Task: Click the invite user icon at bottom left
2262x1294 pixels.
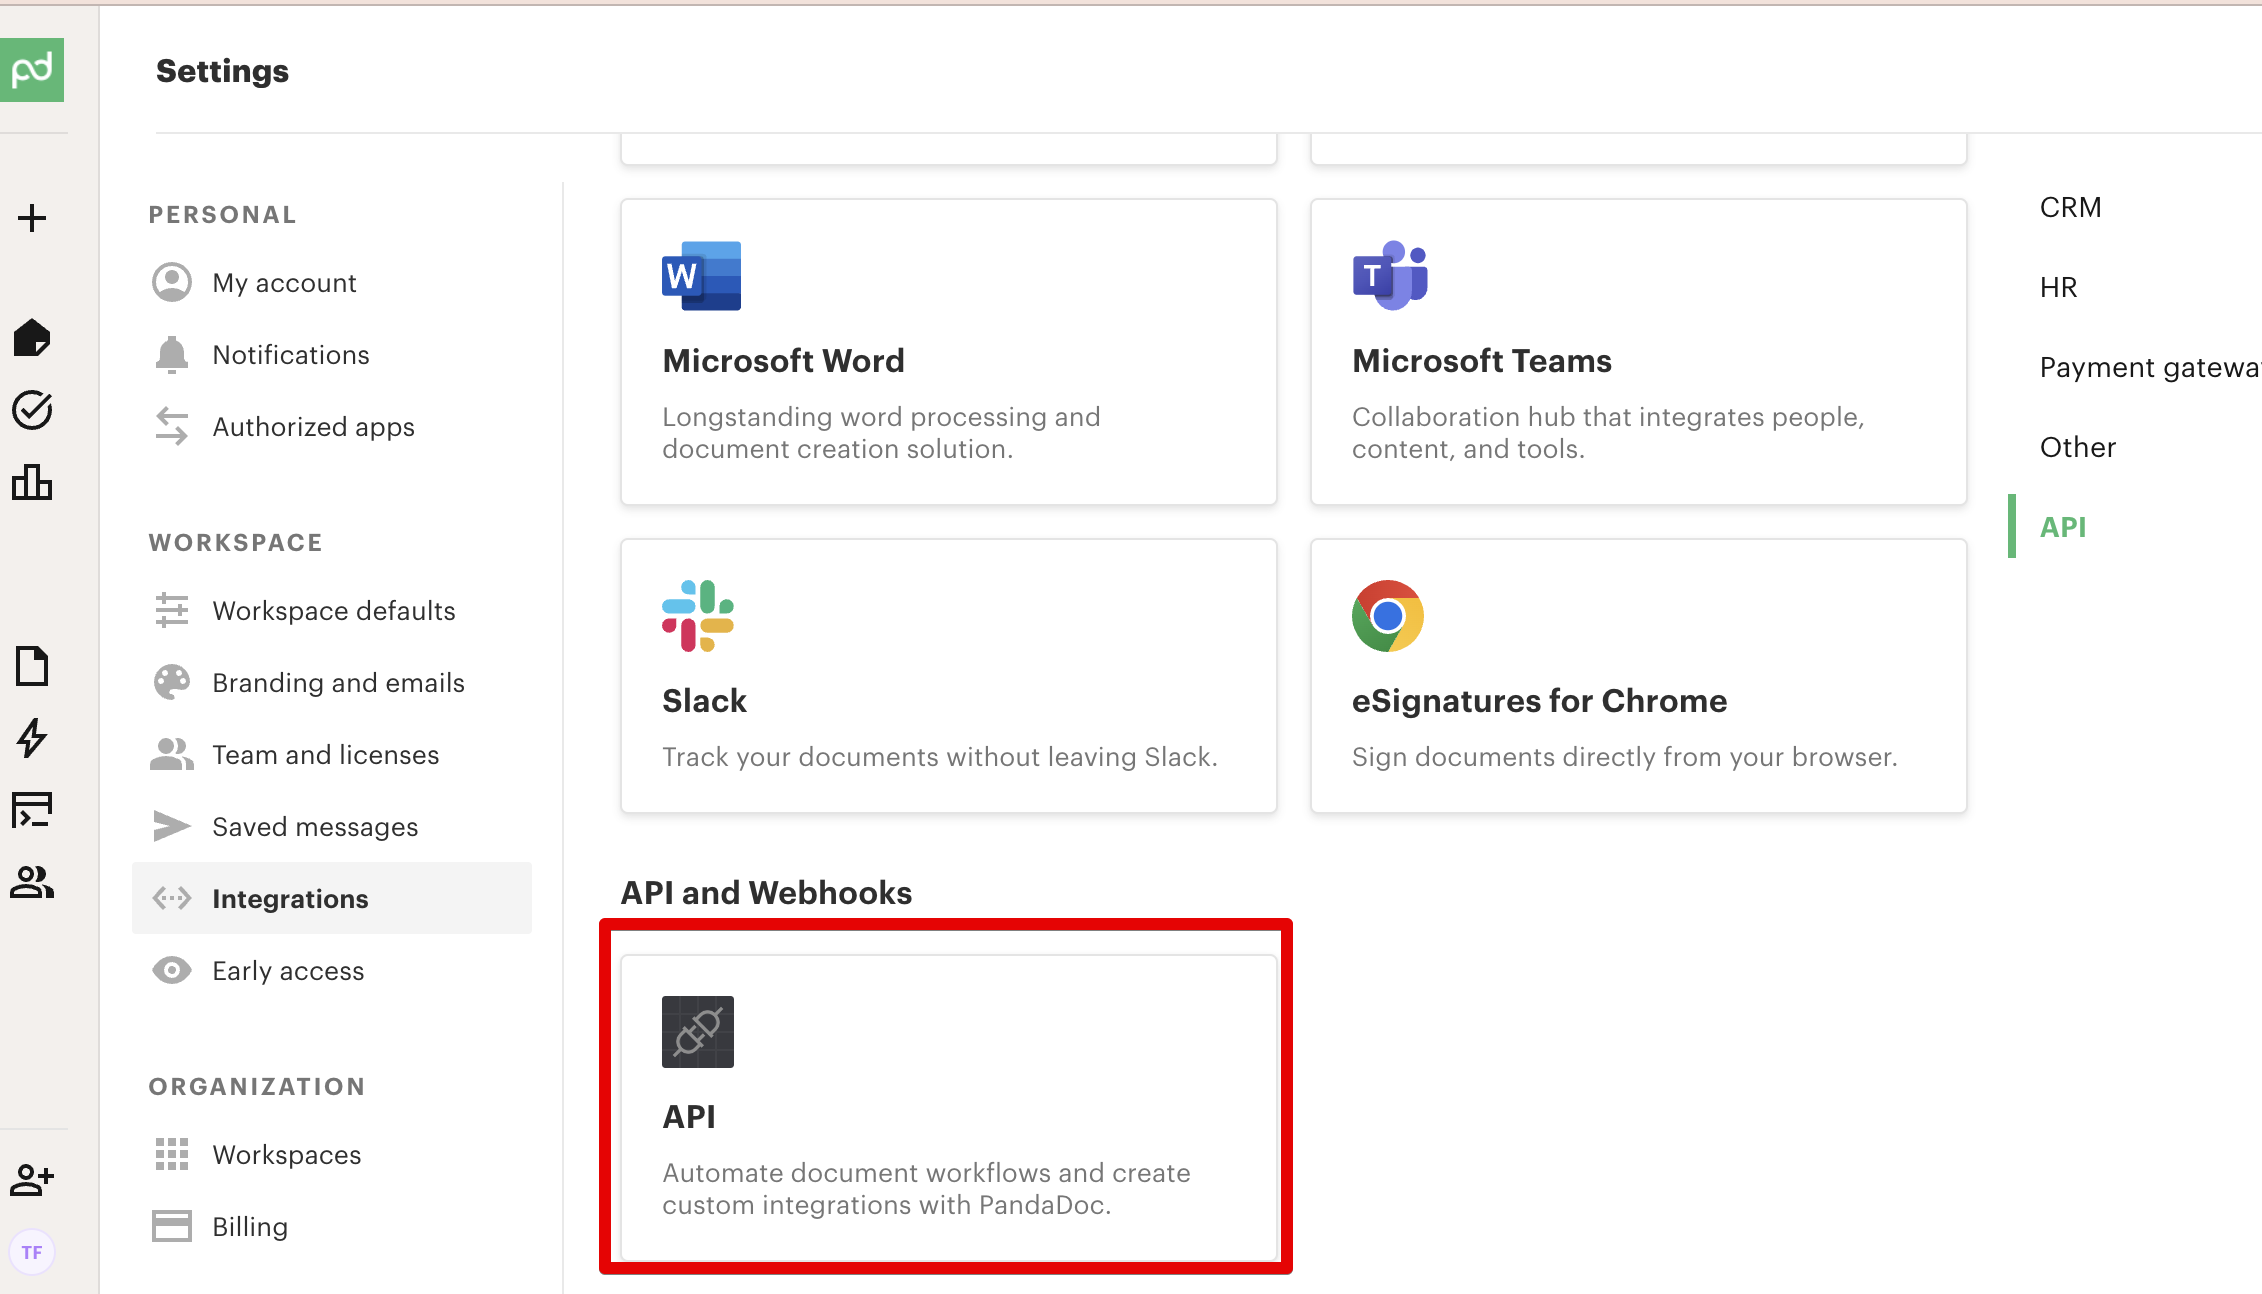Action: click(x=32, y=1180)
